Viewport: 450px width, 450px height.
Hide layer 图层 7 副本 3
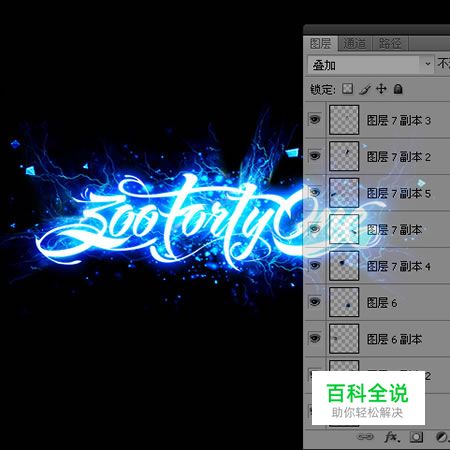coord(315,119)
